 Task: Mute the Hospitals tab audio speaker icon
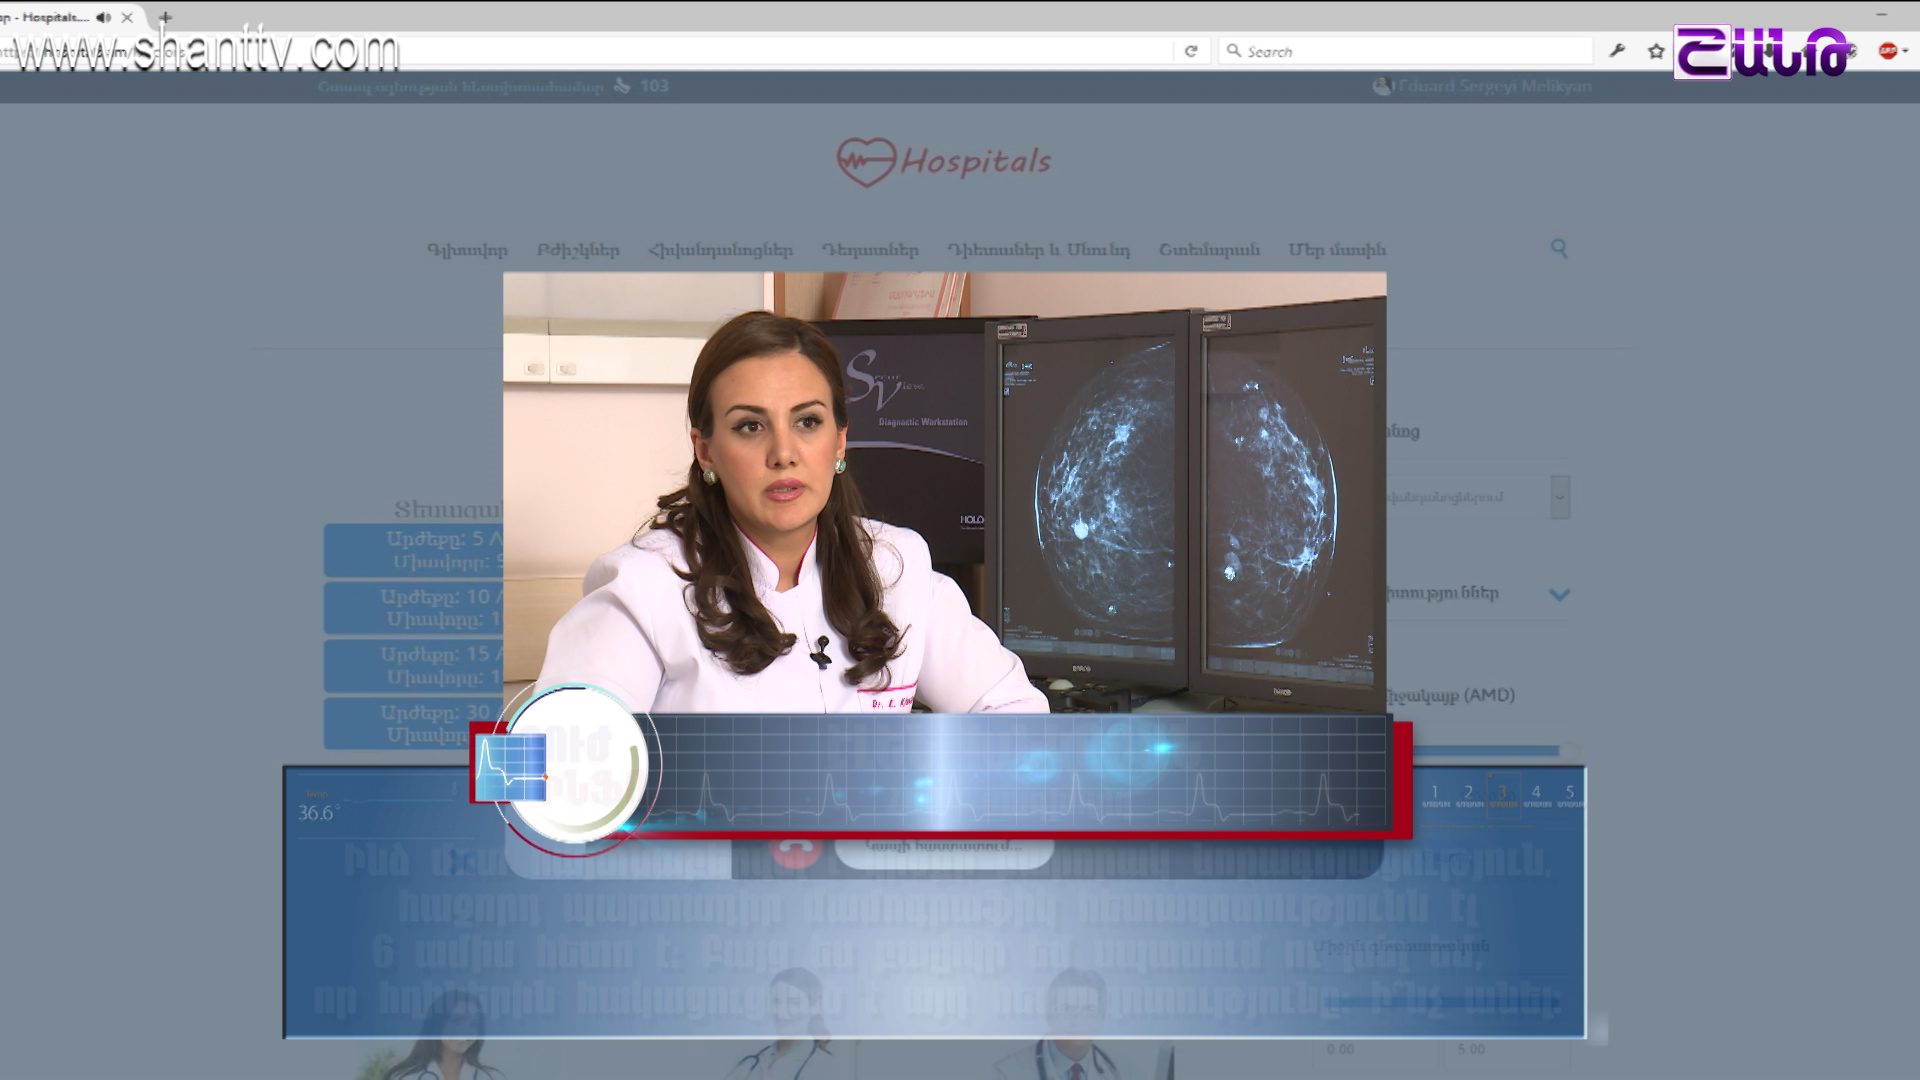click(103, 17)
